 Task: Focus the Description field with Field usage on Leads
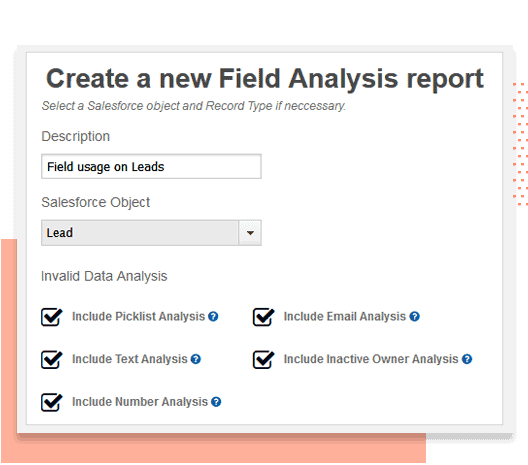click(x=151, y=166)
